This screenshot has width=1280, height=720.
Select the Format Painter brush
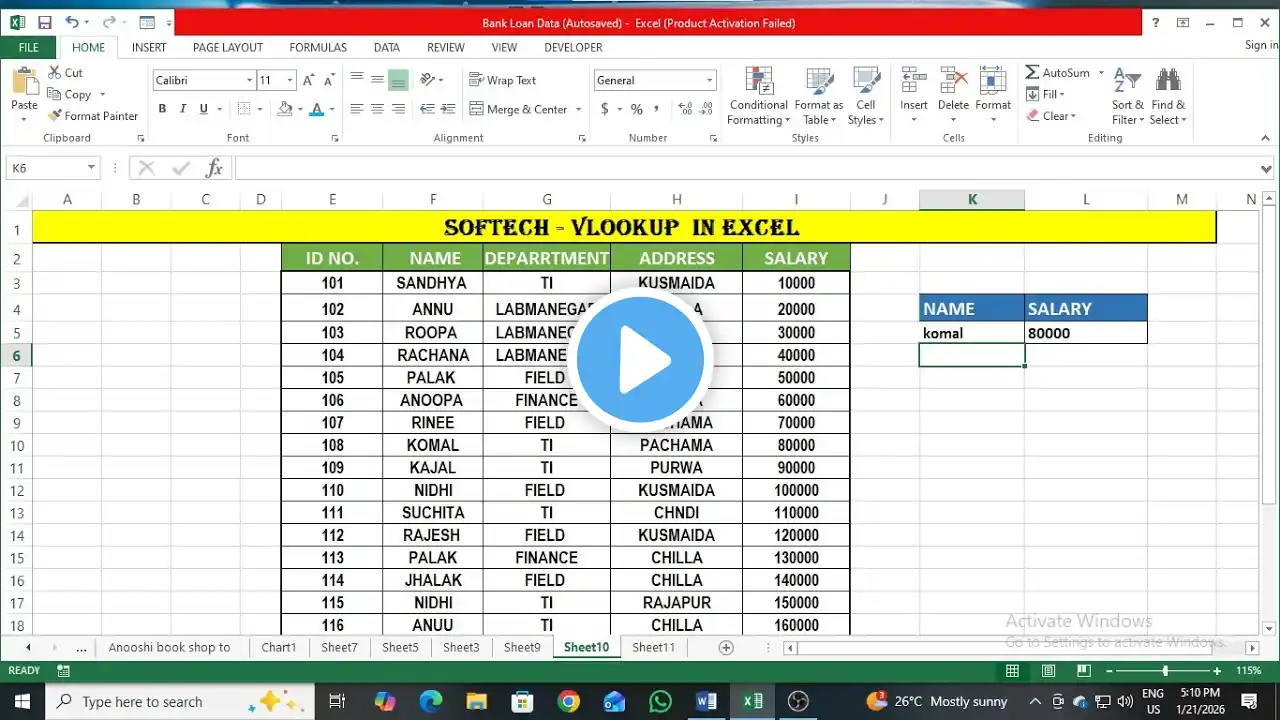(x=54, y=116)
